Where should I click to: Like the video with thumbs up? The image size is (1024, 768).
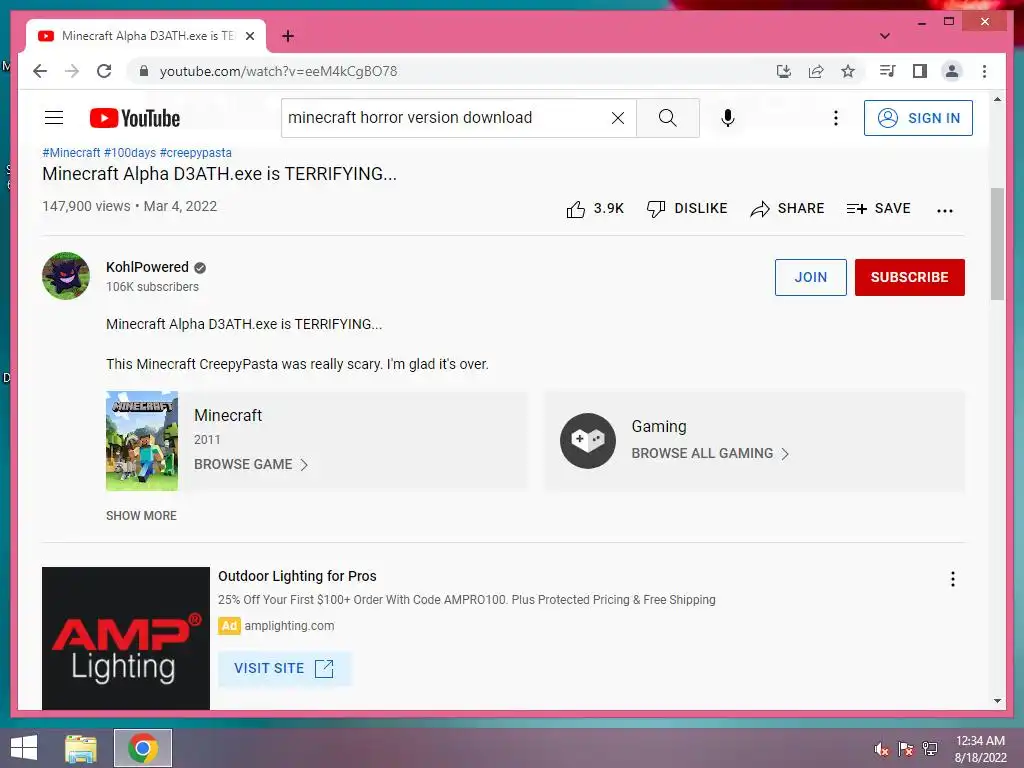[x=595, y=209]
